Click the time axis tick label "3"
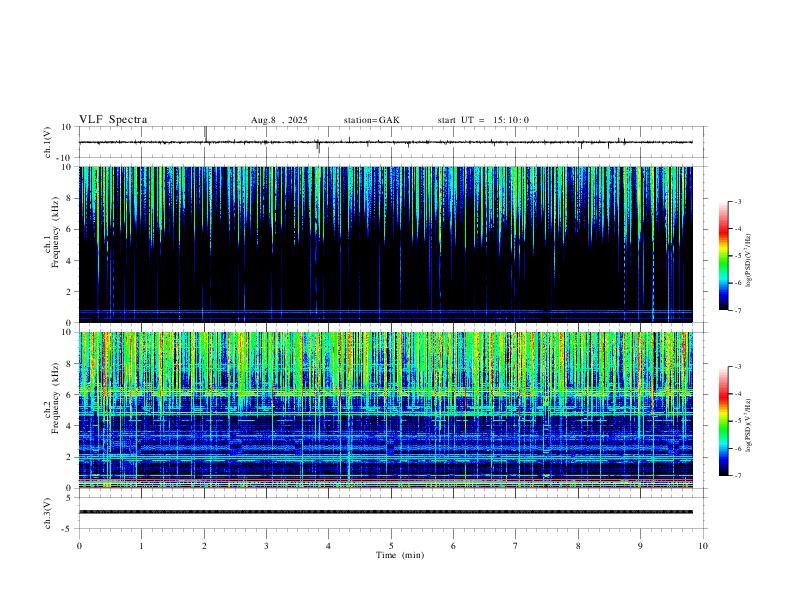Image resolution: width=792 pixels, height=612 pixels. pyautogui.click(x=266, y=546)
